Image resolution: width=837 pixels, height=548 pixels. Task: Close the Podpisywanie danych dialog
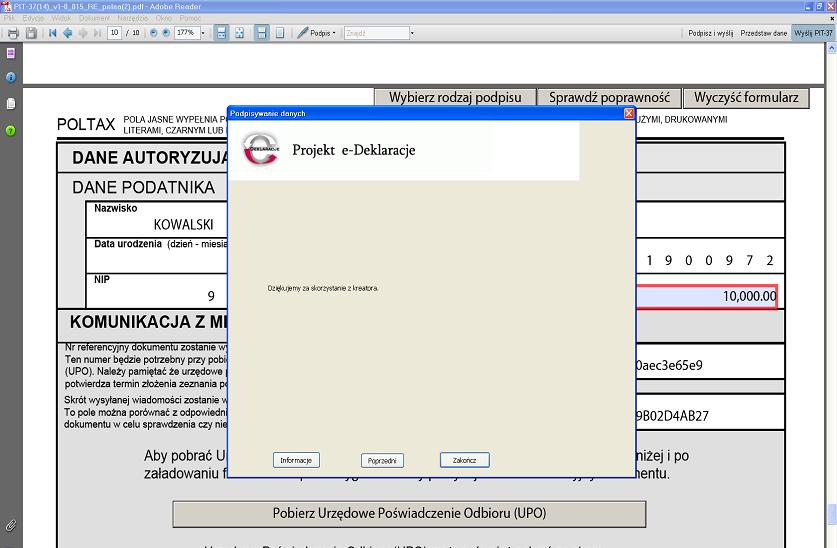pyautogui.click(x=629, y=113)
